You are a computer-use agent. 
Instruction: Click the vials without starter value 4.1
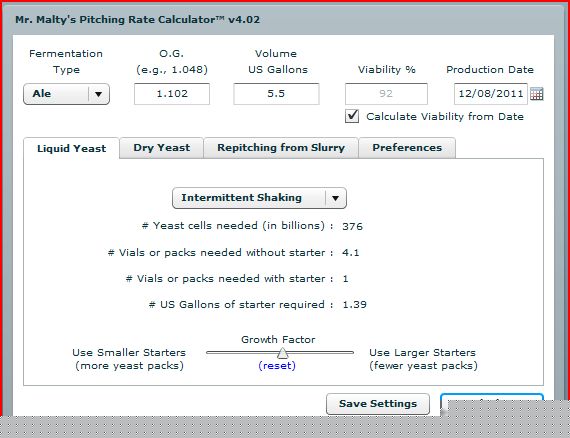tap(350, 253)
